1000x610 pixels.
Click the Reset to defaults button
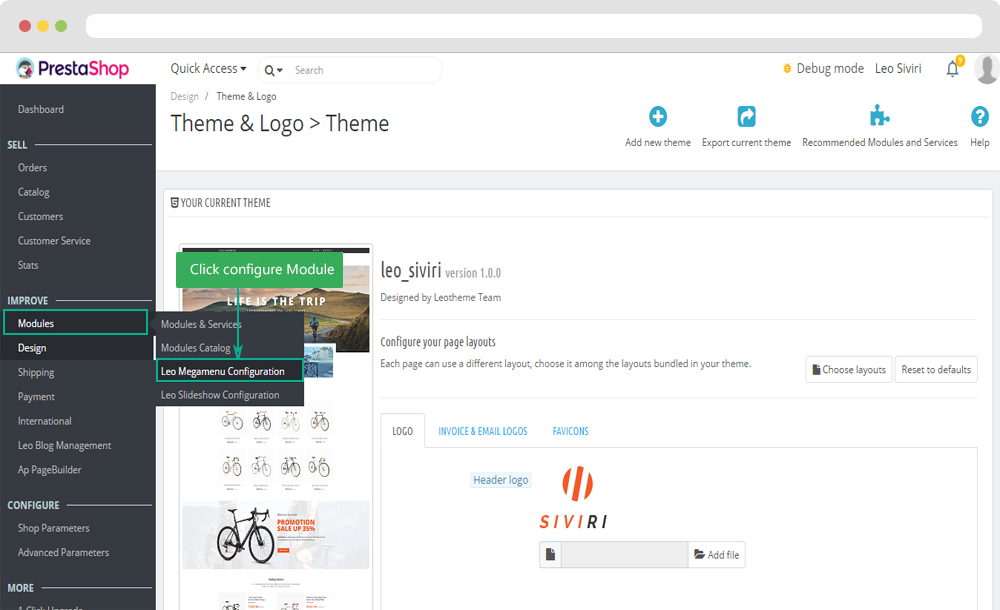(x=936, y=369)
